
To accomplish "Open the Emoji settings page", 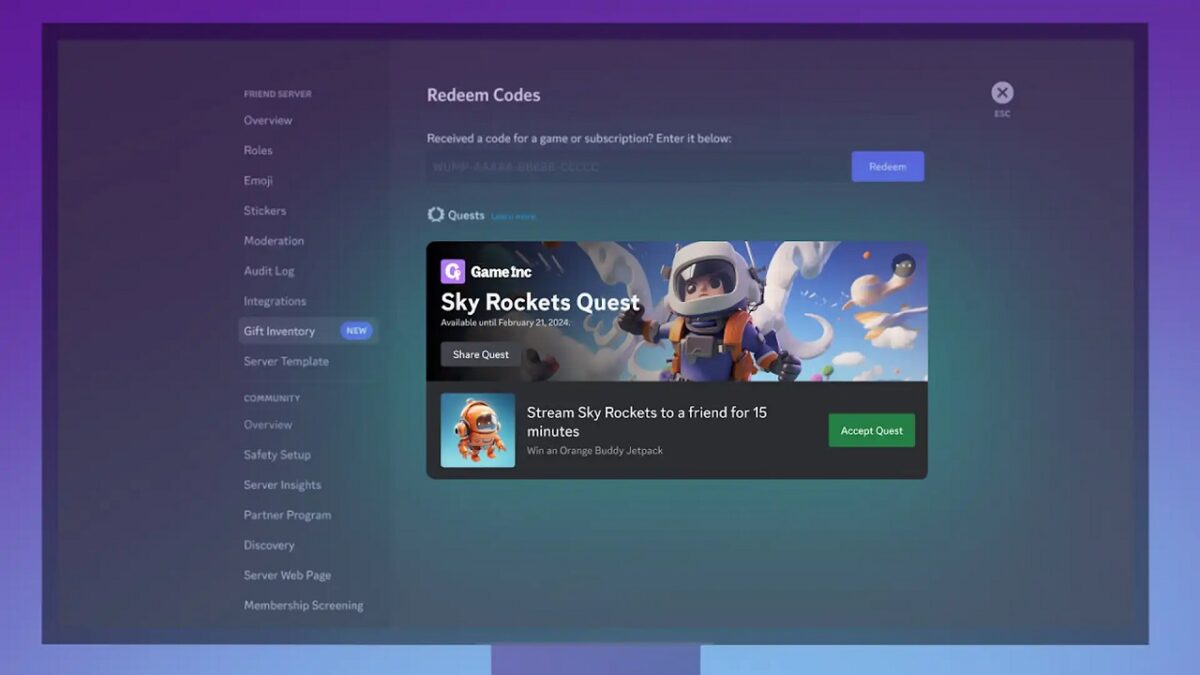I will coord(257,180).
